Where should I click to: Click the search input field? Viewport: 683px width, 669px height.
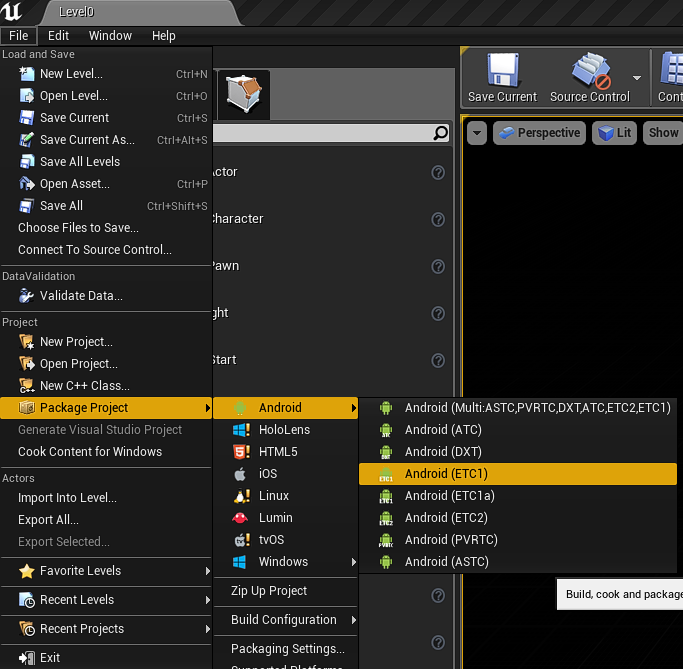(x=331, y=133)
